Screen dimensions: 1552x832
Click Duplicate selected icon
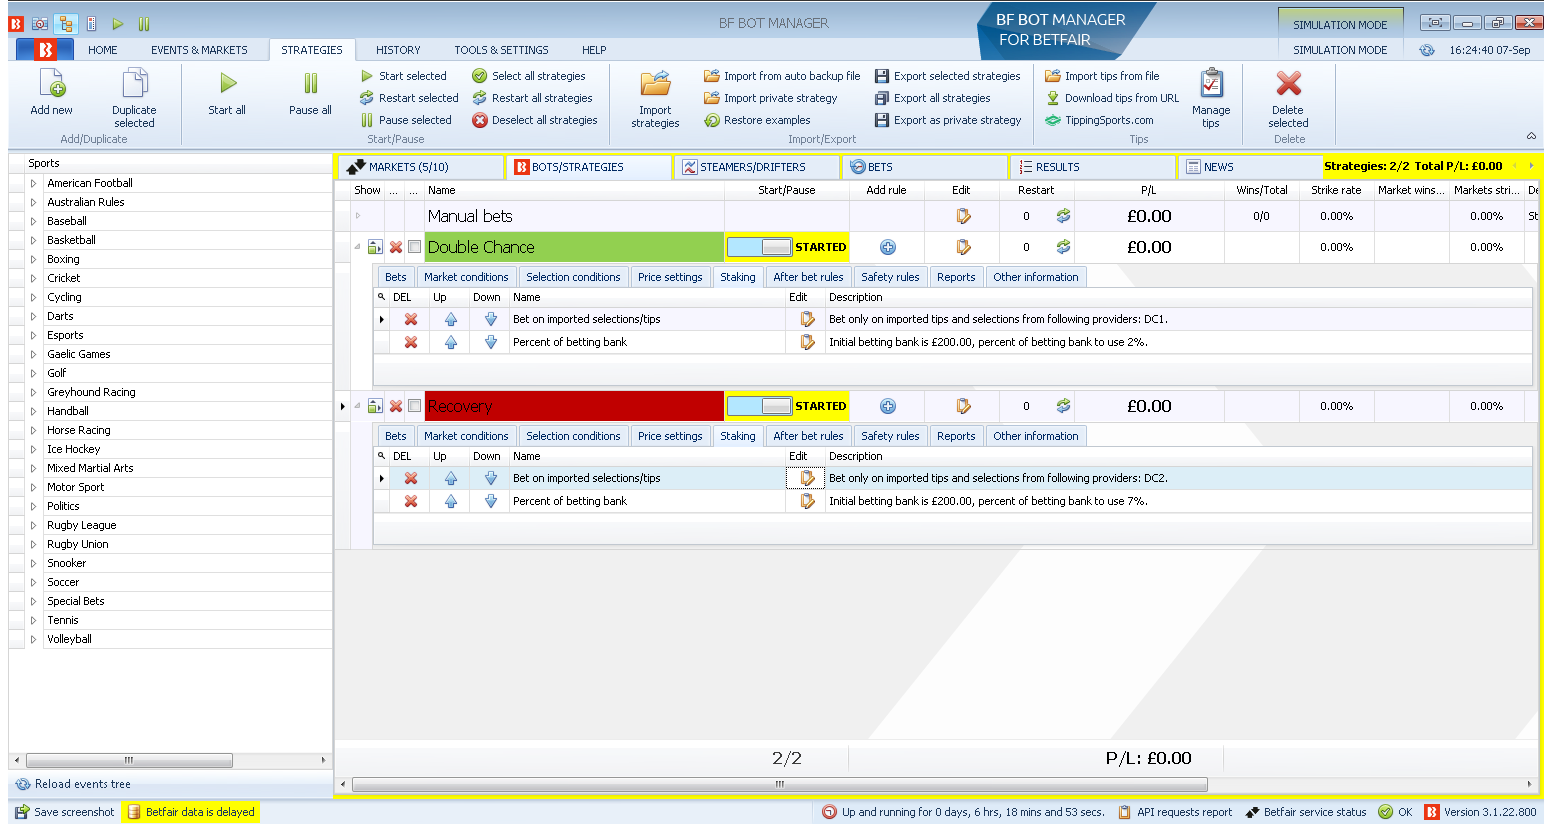[x=134, y=83]
